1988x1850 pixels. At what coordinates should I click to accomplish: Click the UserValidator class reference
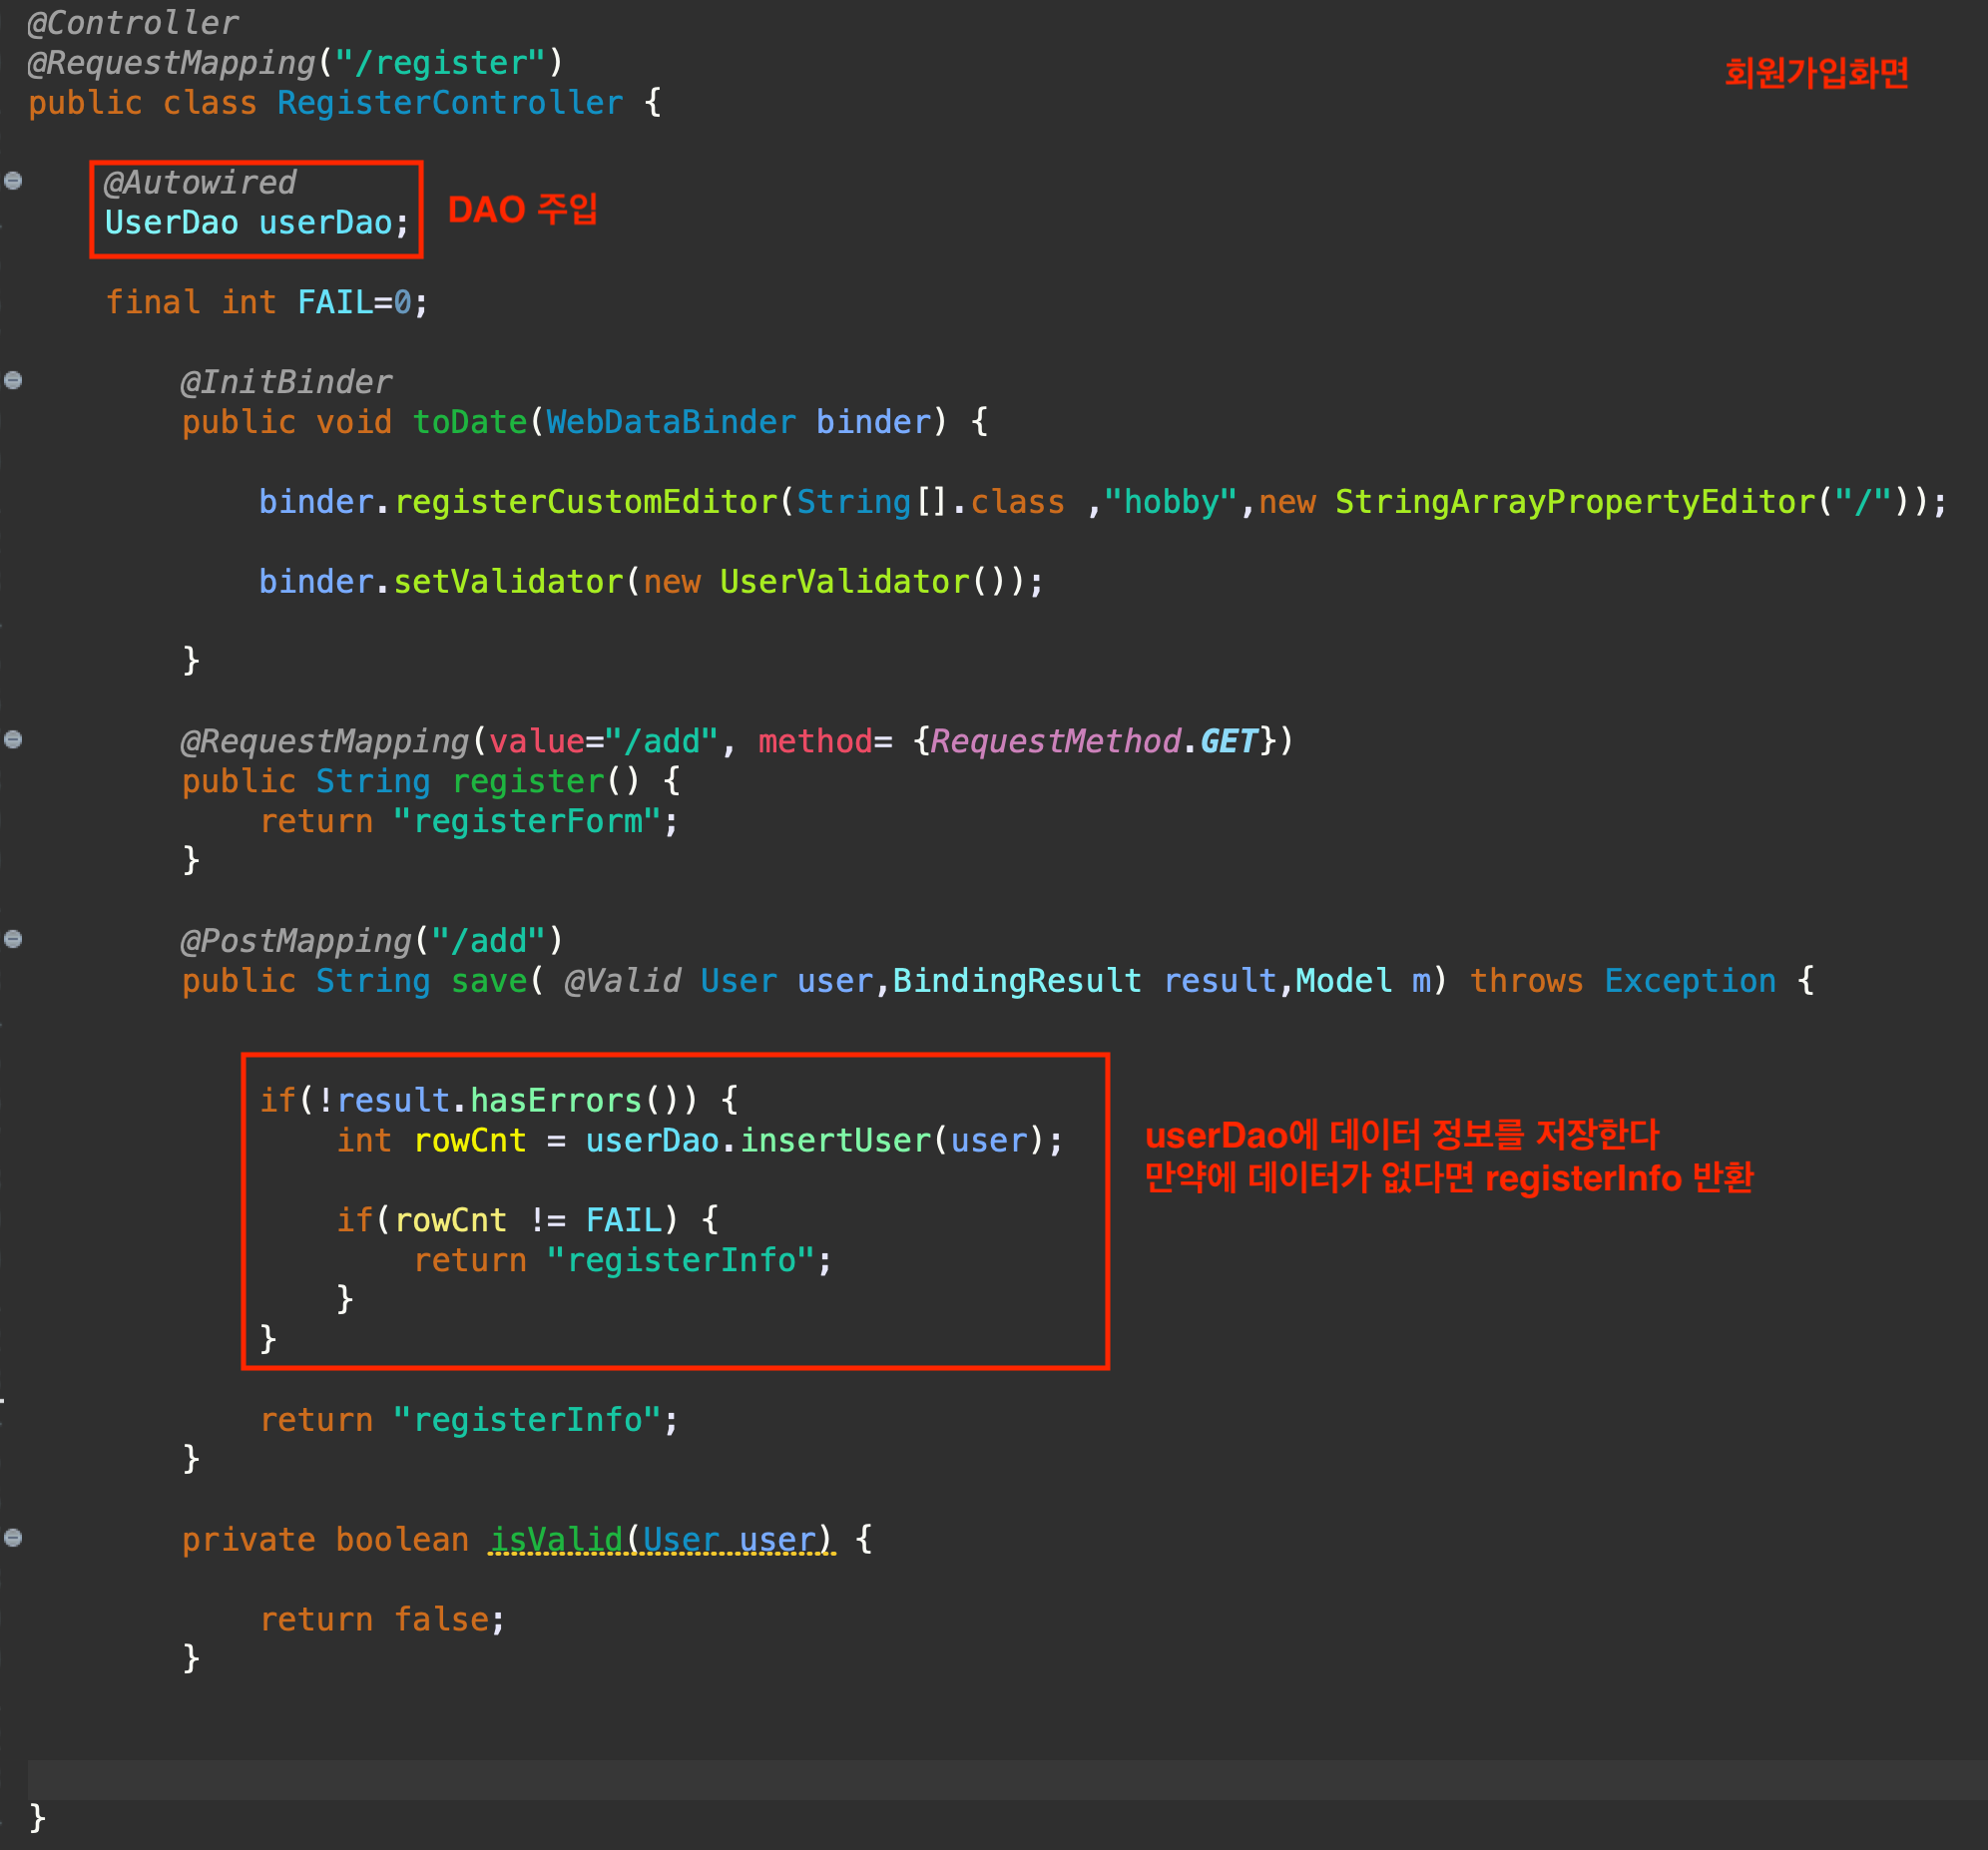tap(844, 582)
